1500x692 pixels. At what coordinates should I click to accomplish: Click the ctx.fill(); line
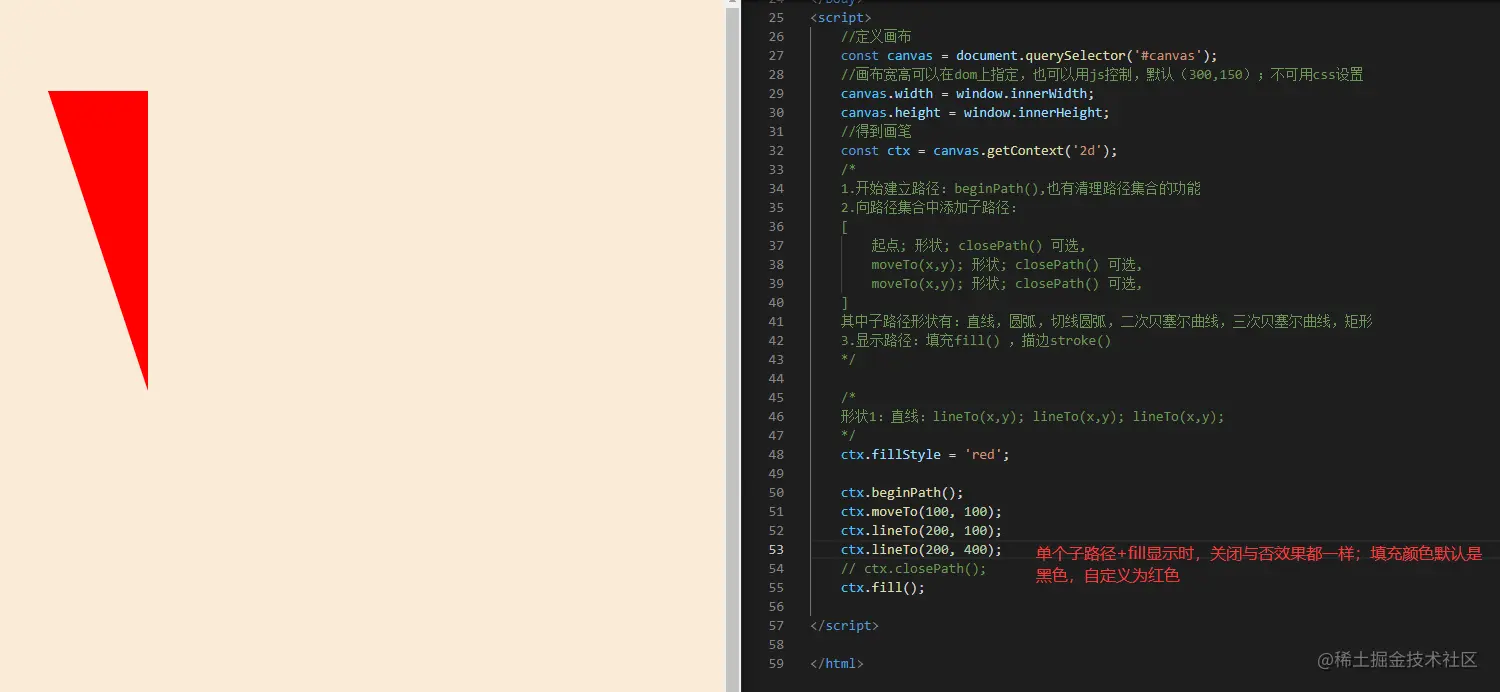(883, 588)
